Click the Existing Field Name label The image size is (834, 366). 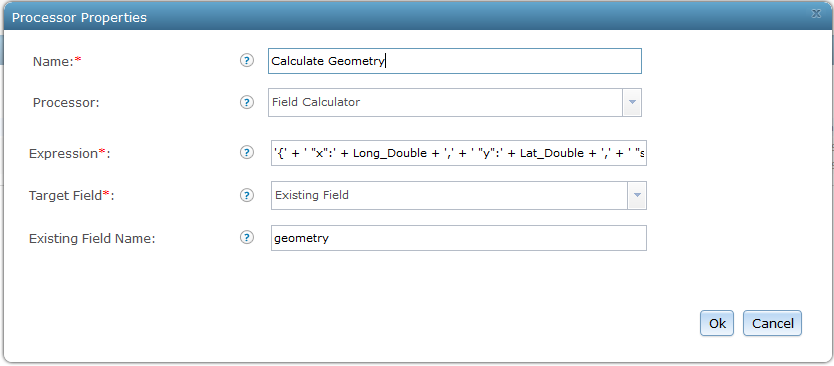(x=92, y=238)
